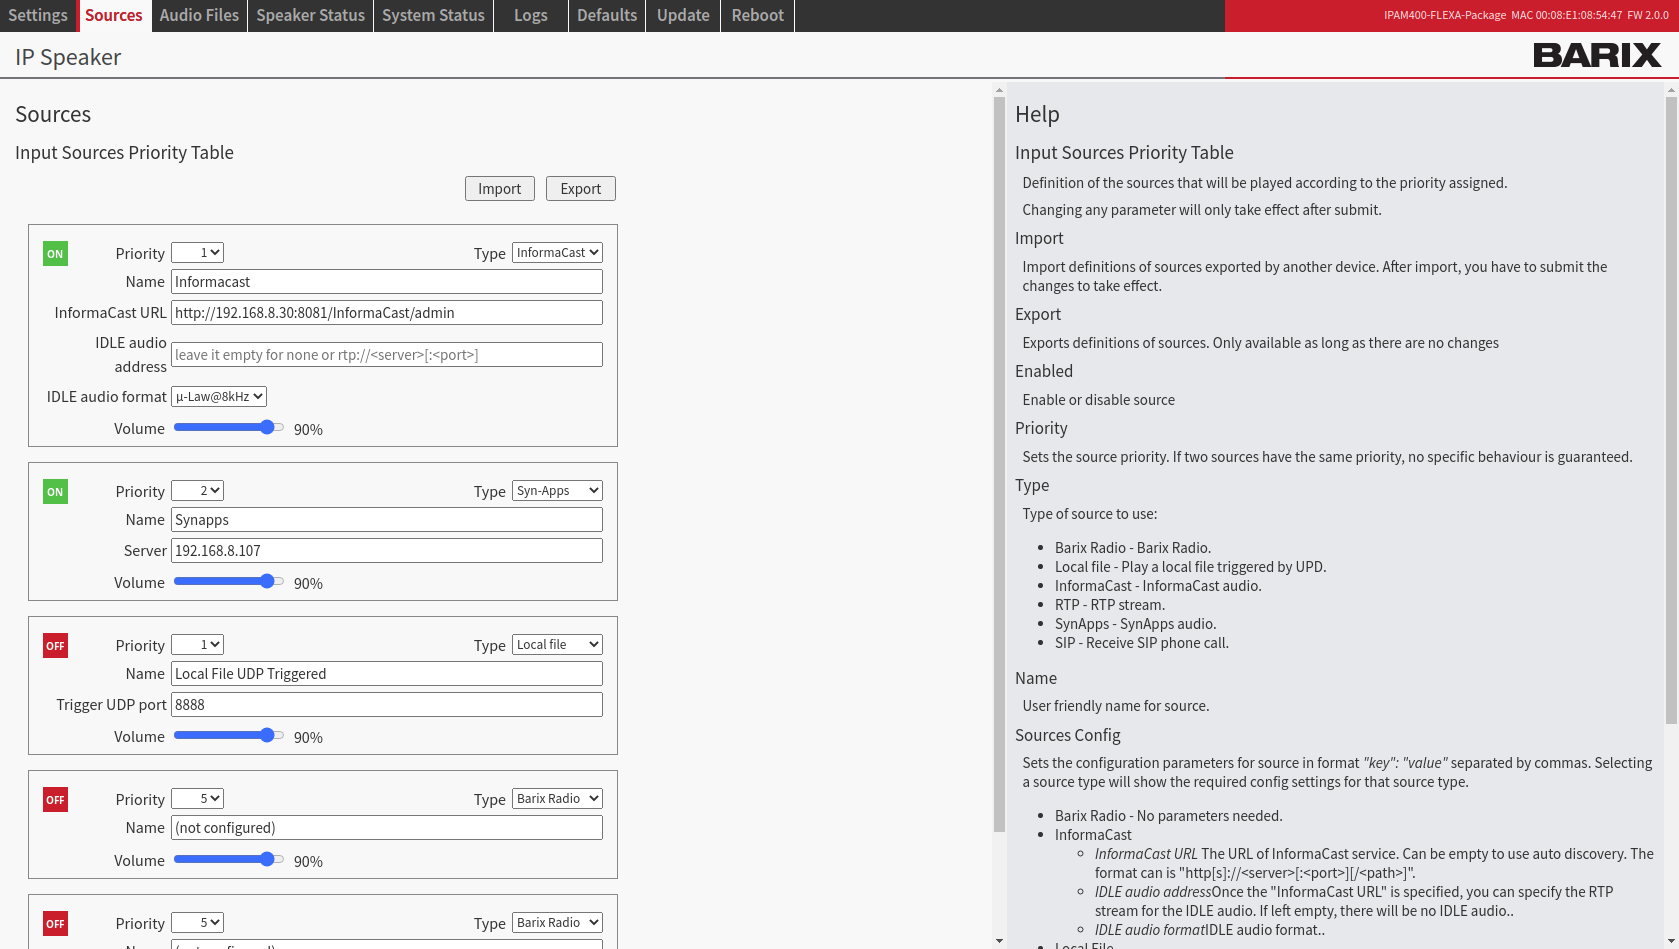The width and height of the screenshot is (1679, 949).
Task: Enable the Local File UDP Triggered source
Action: point(55,646)
